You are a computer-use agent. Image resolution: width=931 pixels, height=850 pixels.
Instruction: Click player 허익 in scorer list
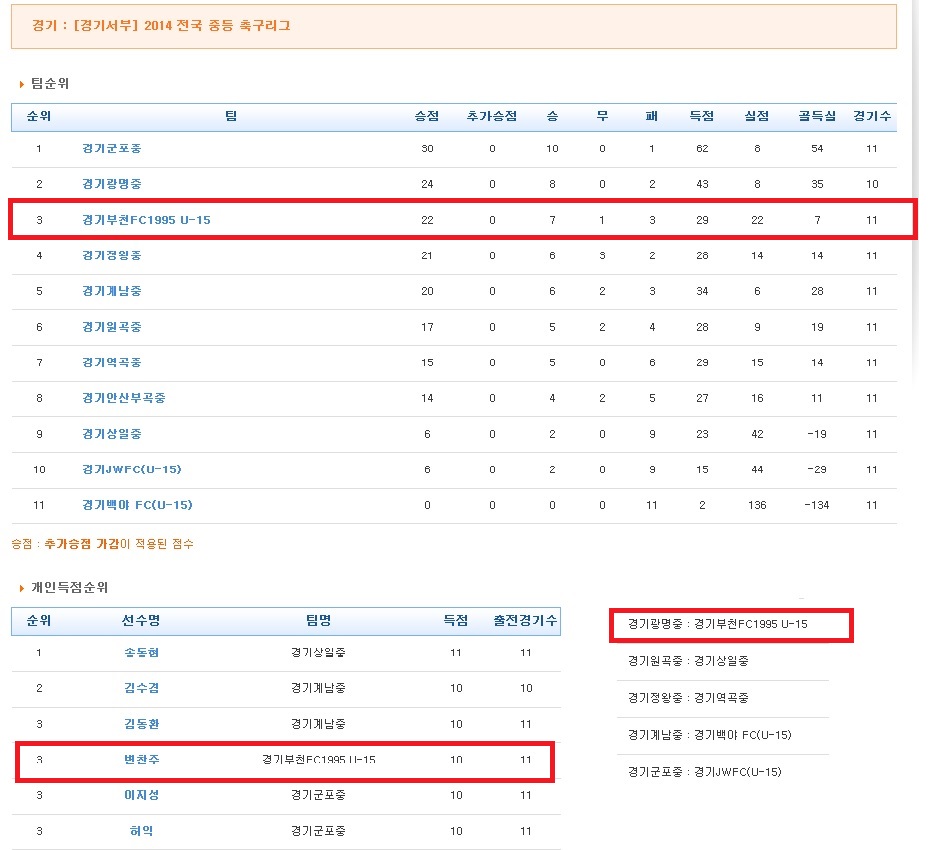140,830
